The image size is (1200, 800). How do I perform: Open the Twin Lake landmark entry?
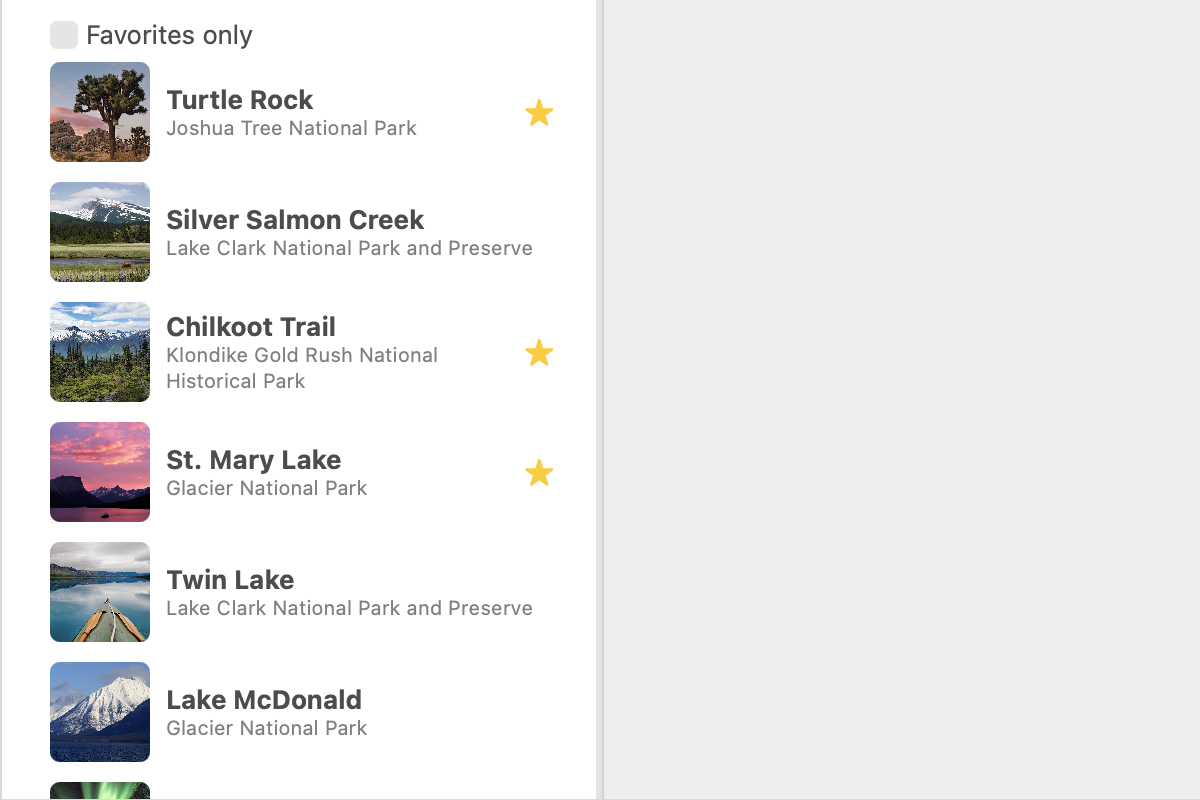pyautogui.click(x=230, y=580)
